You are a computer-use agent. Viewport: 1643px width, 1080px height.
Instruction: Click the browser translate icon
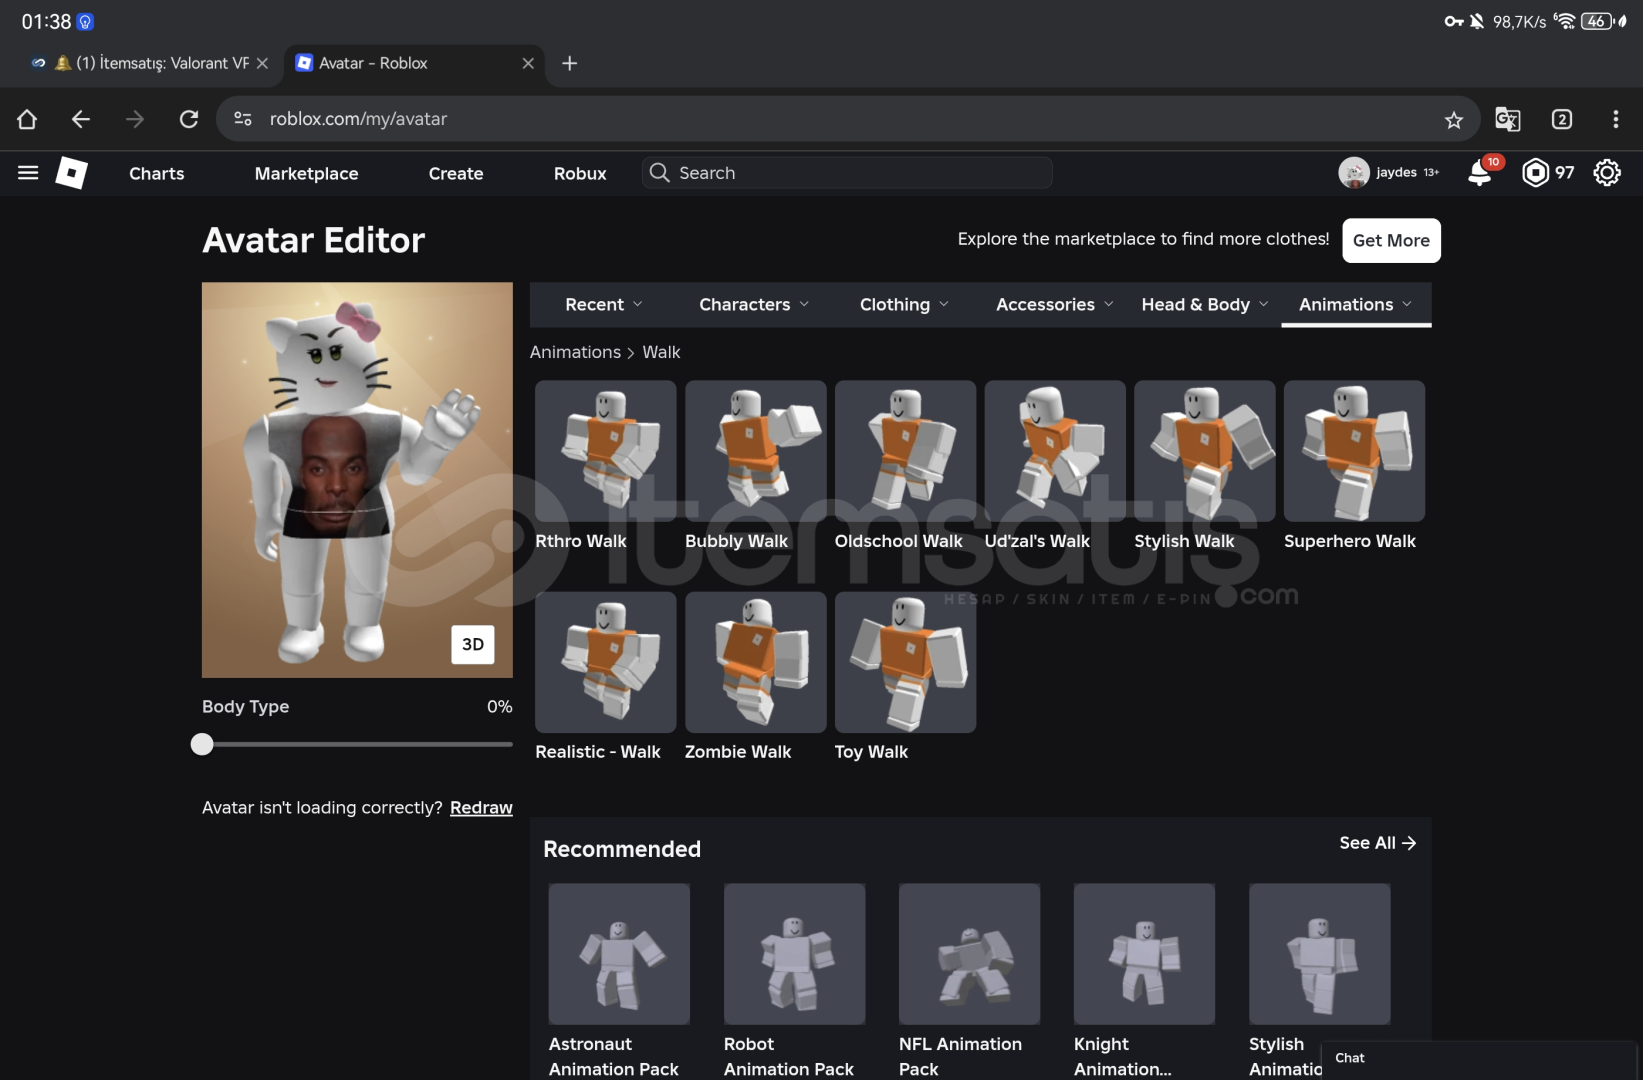(1507, 120)
